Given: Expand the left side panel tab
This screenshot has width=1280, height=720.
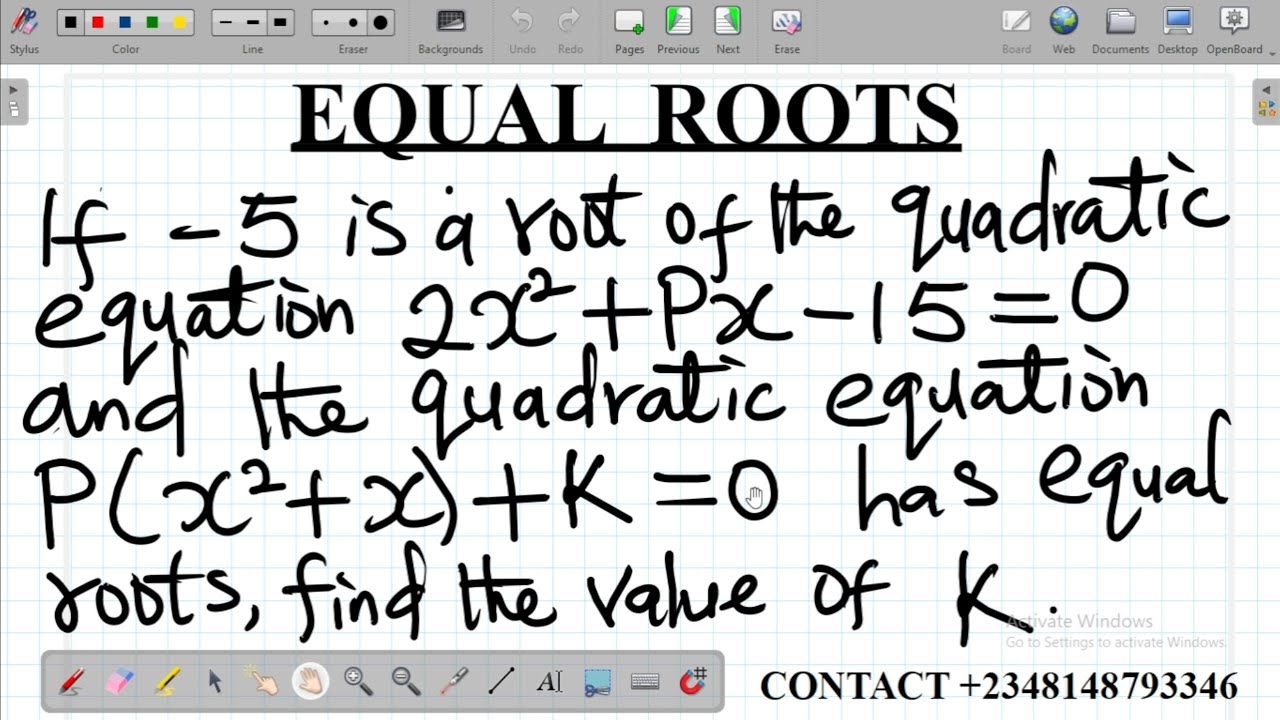Looking at the screenshot, I should tap(14, 101).
